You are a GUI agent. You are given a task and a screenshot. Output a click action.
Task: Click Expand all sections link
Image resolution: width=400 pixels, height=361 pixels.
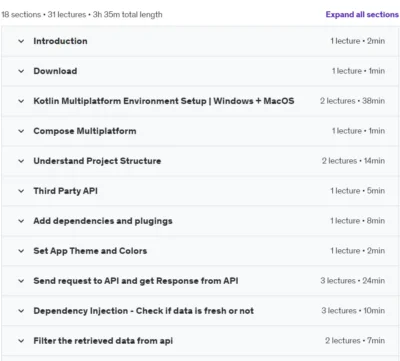[x=362, y=15]
